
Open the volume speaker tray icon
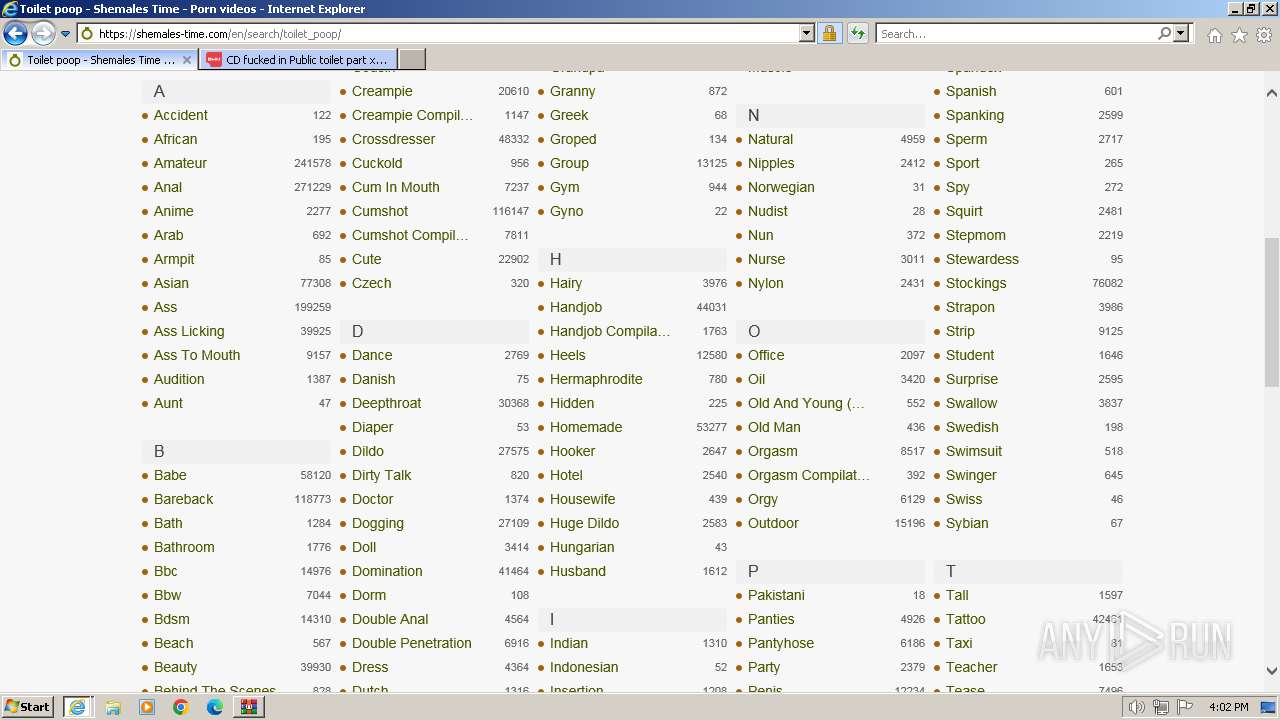[1136, 707]
